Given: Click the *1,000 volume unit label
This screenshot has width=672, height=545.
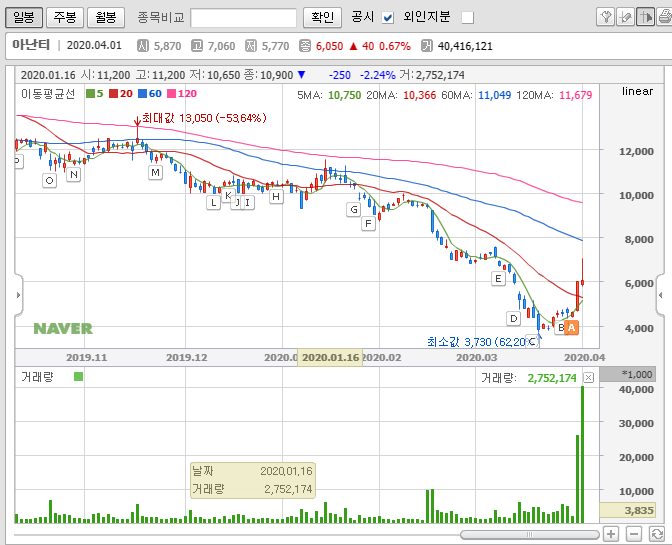Looking at the screenshot, I should (x=627, y=374).
